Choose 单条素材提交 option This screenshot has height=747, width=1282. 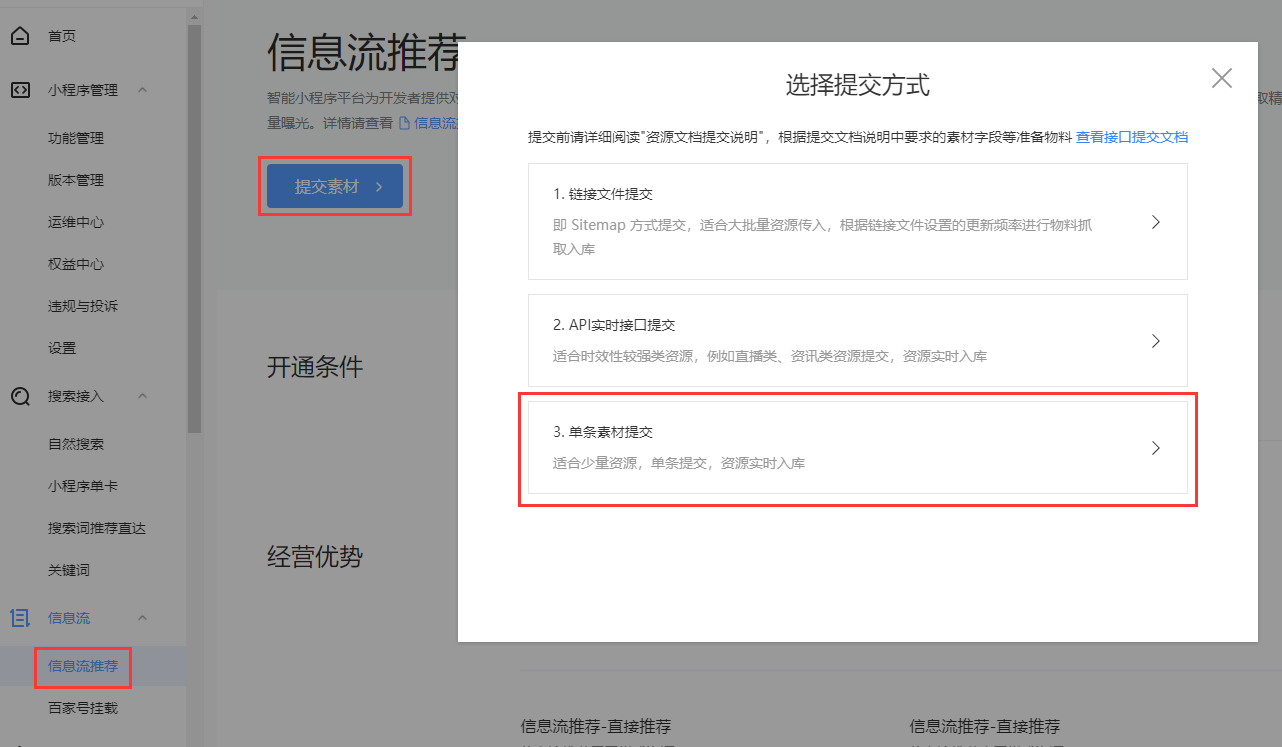[857, 447]
